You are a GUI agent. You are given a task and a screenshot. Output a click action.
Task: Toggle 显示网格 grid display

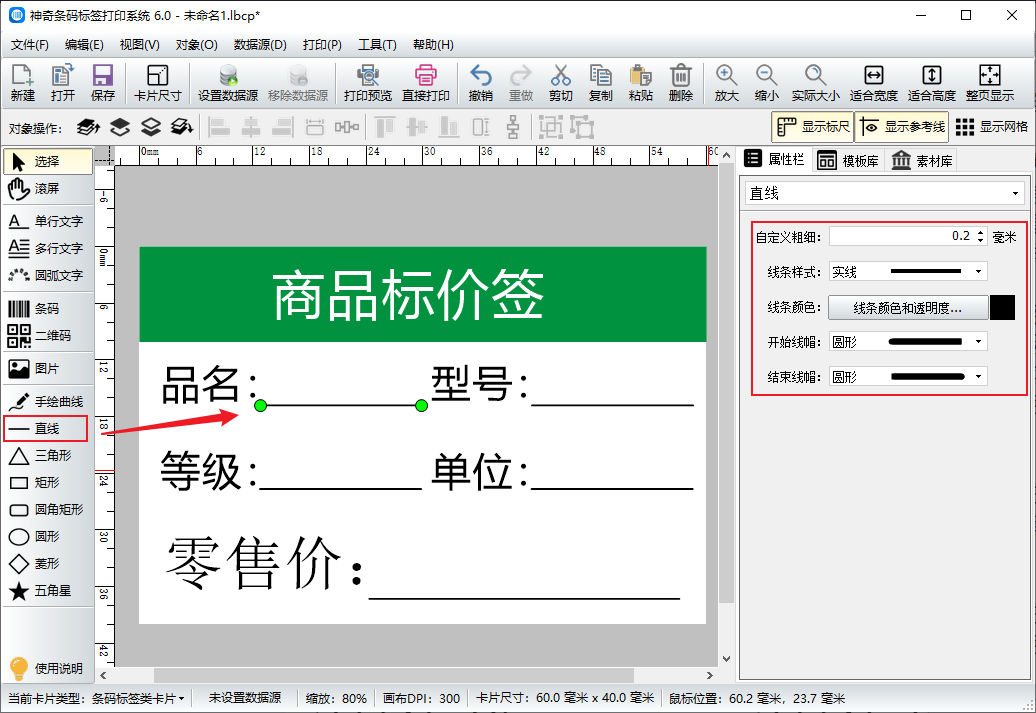pos(991,127)
